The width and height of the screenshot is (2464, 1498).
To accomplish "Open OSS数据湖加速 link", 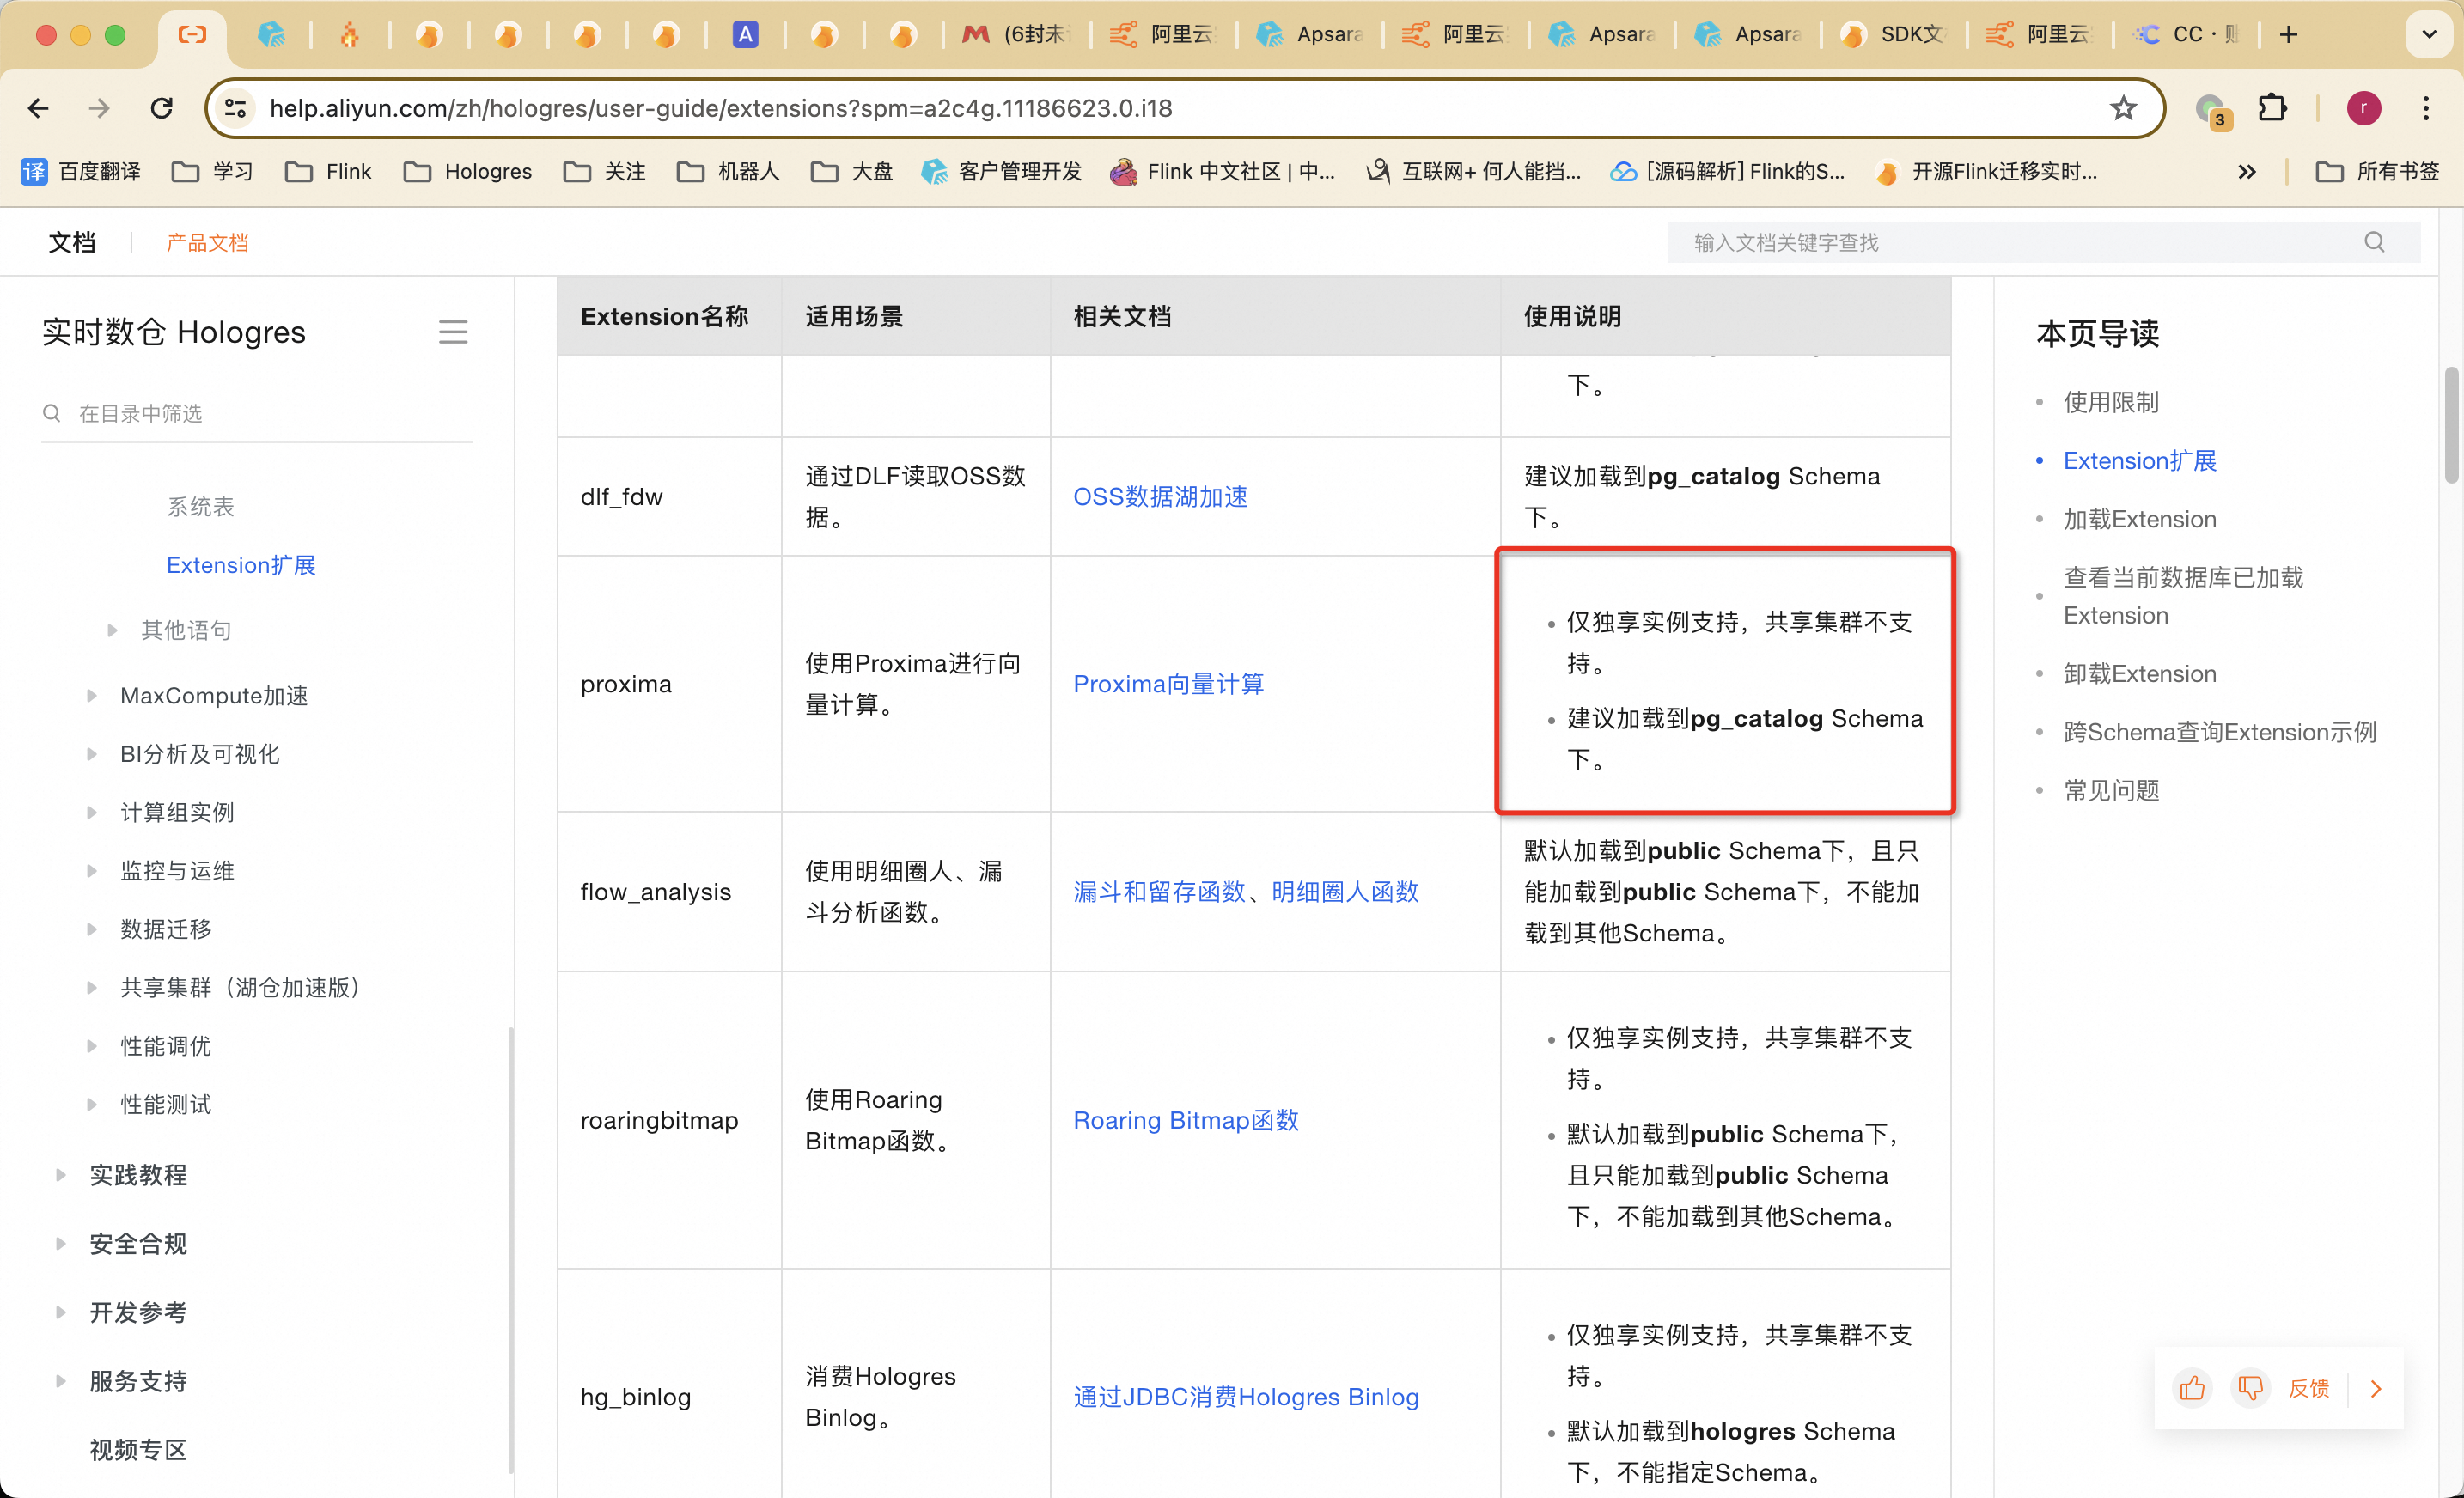I will pos(1160,497).
